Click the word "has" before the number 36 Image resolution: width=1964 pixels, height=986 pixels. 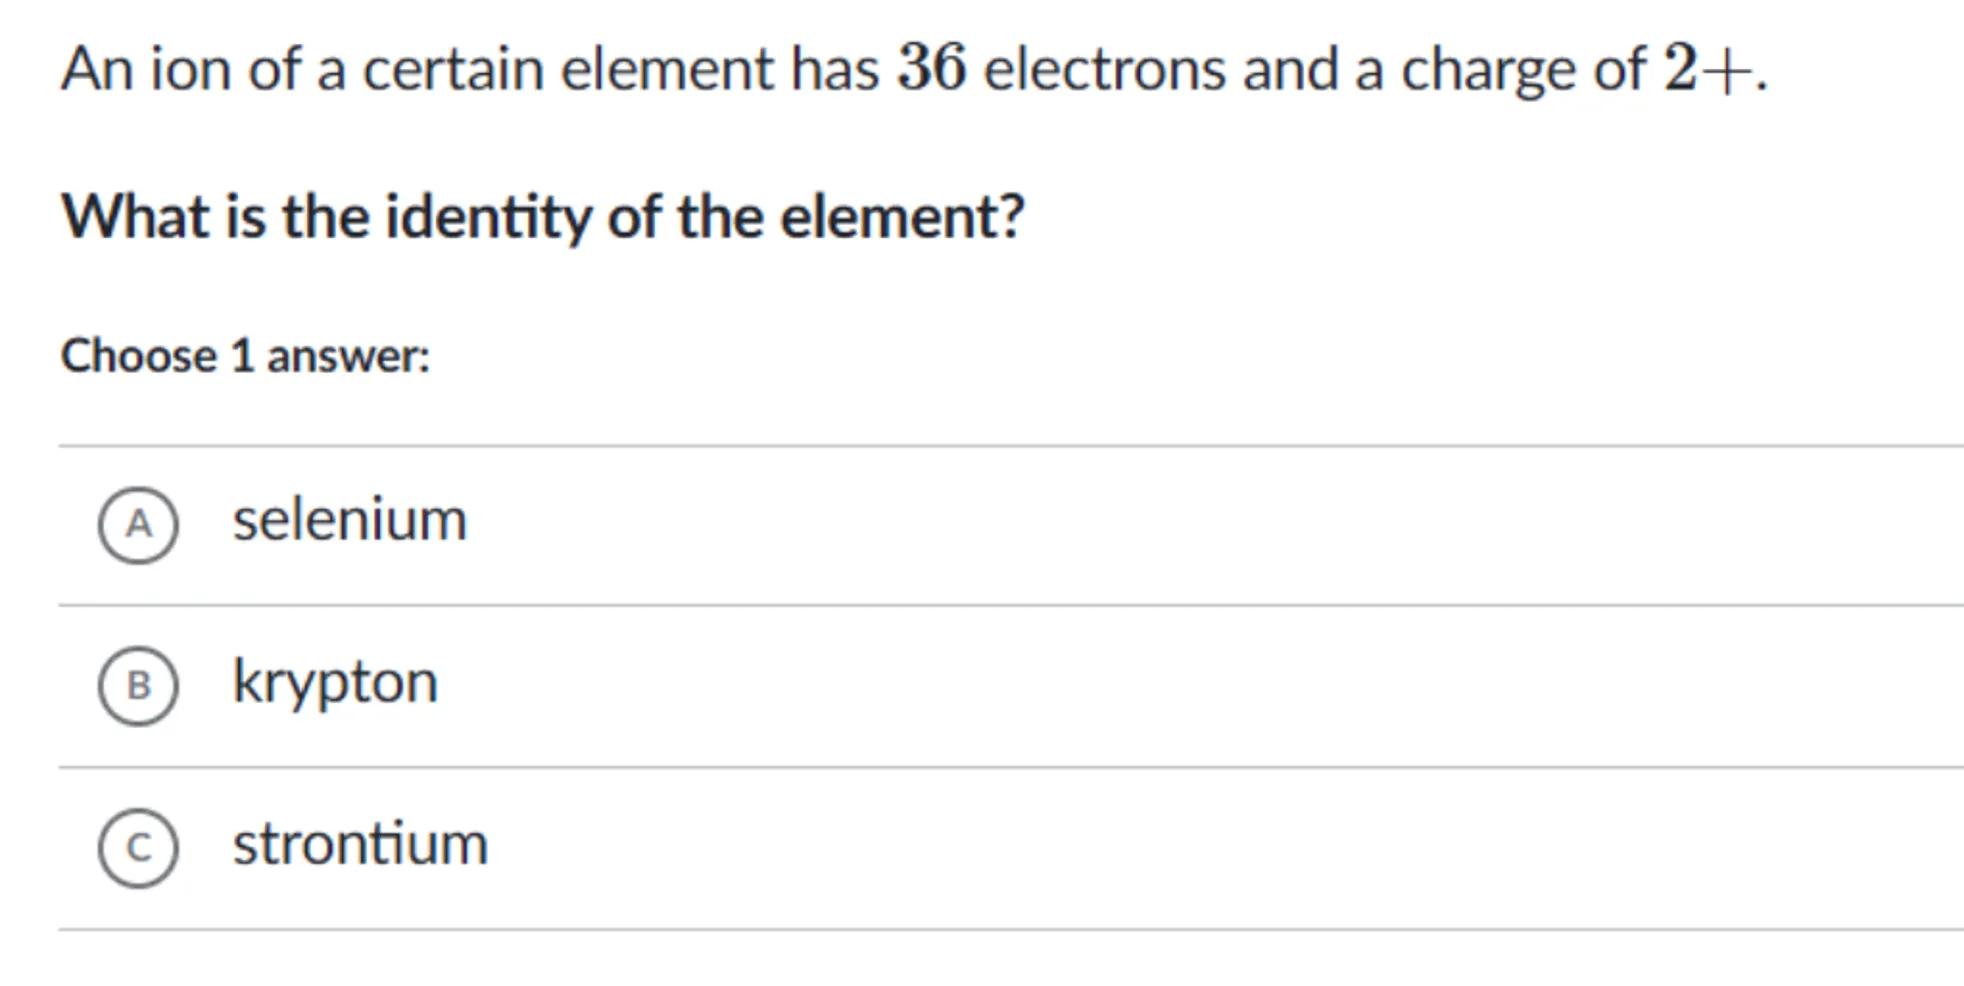point(835,69)
